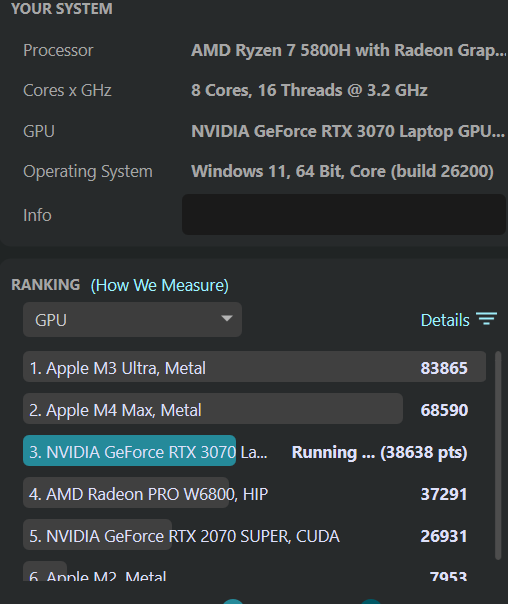Click the Details link
The height and width of the screenshot is (604, 508).
point(445,320)
